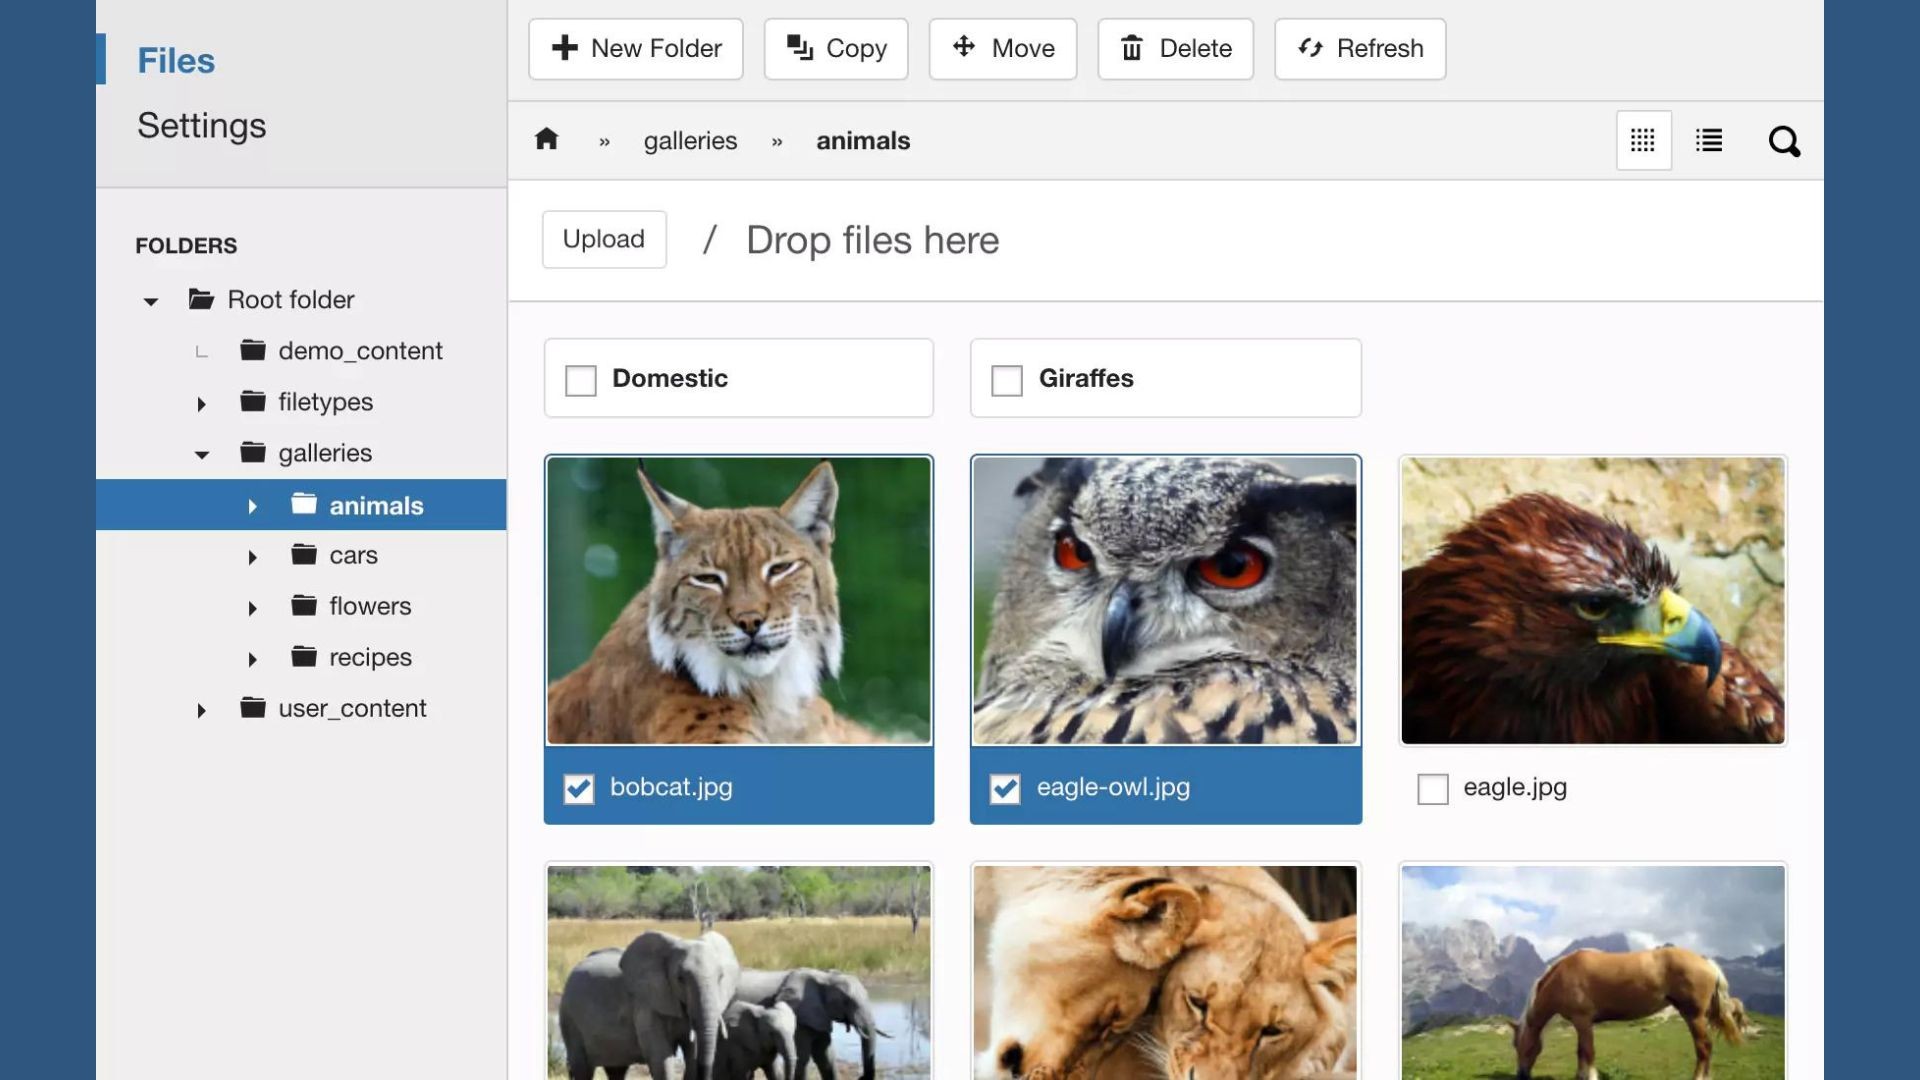Screen dimensions: 1920x1080
Task: Check the eagle.jpg checkbox
Action: click(1433, 789)
